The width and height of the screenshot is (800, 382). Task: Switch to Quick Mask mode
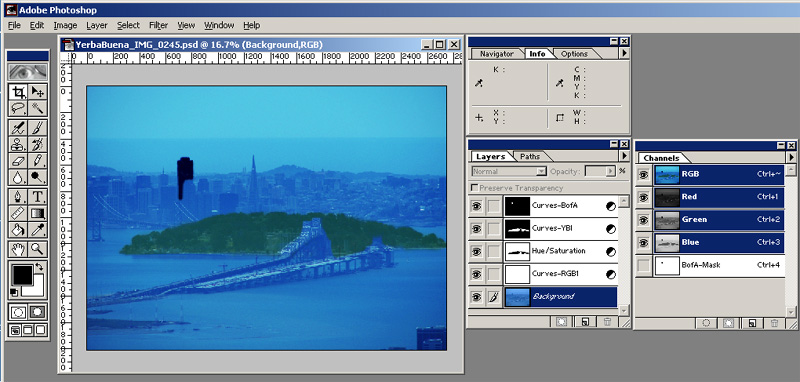click(38, 312)
